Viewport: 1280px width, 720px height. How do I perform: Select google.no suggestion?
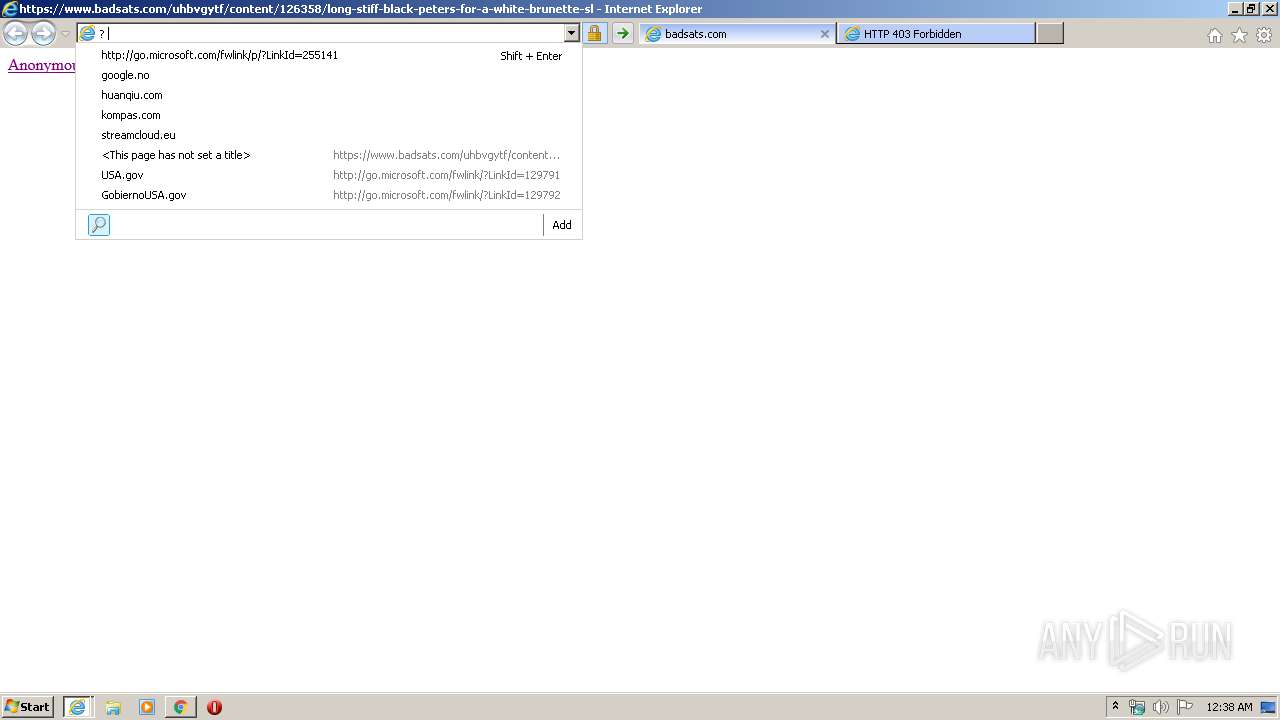[329, 75]
